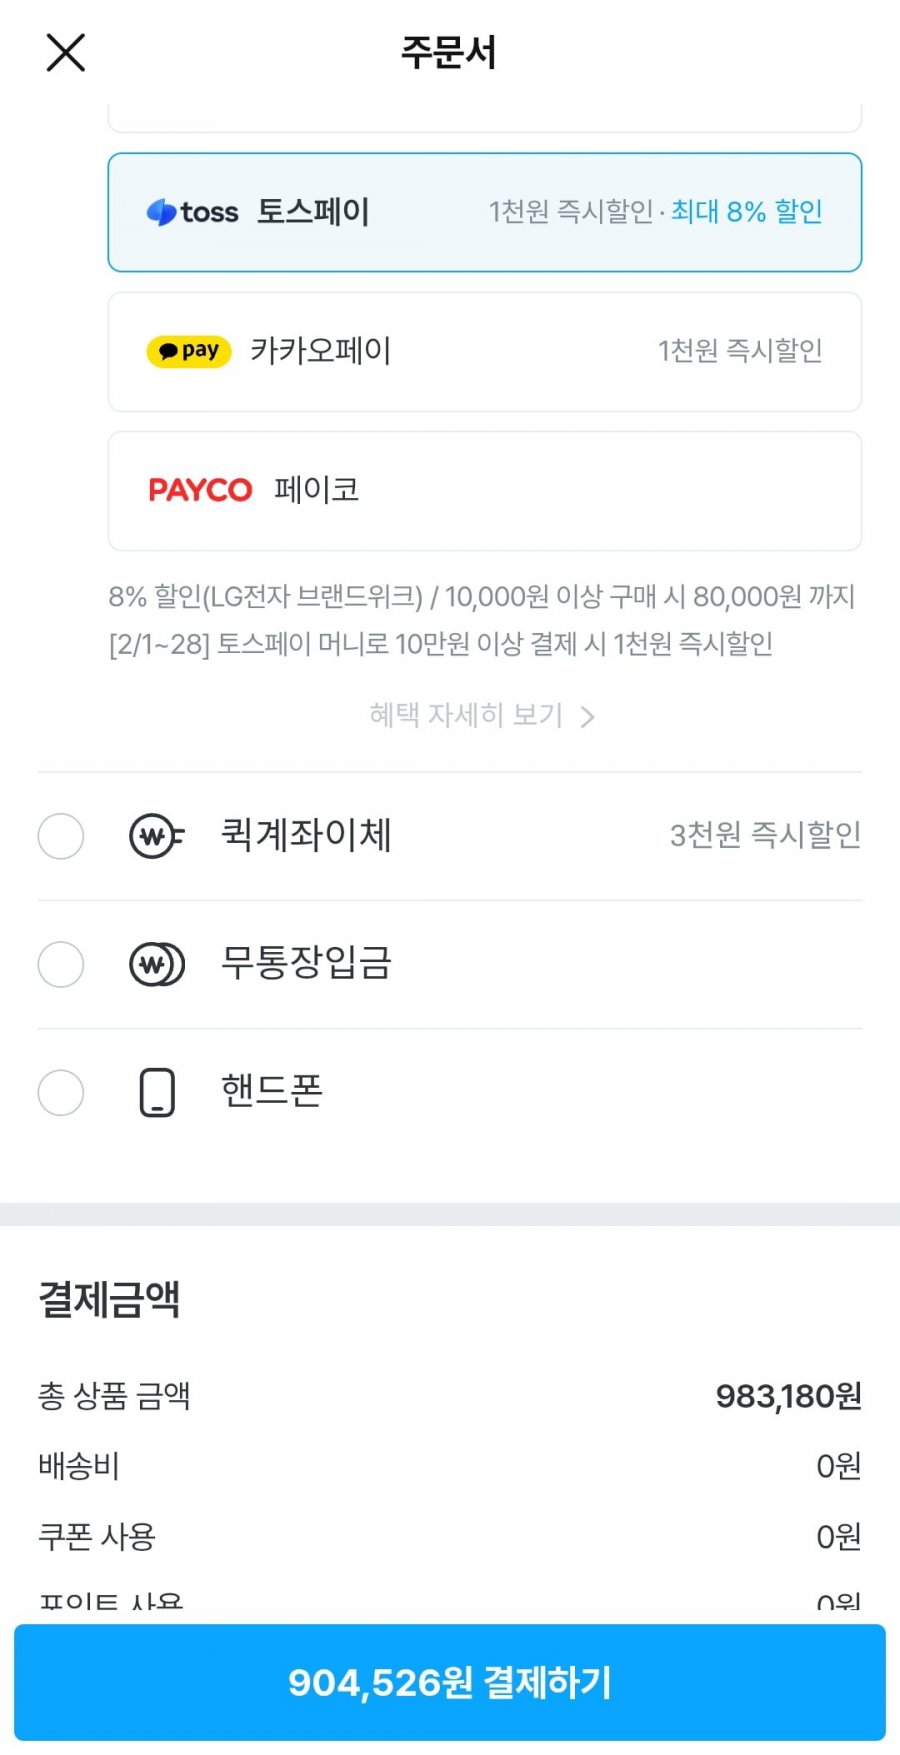
Task: Click the 3천원 즉시할인 label
Action: point(765,835)
